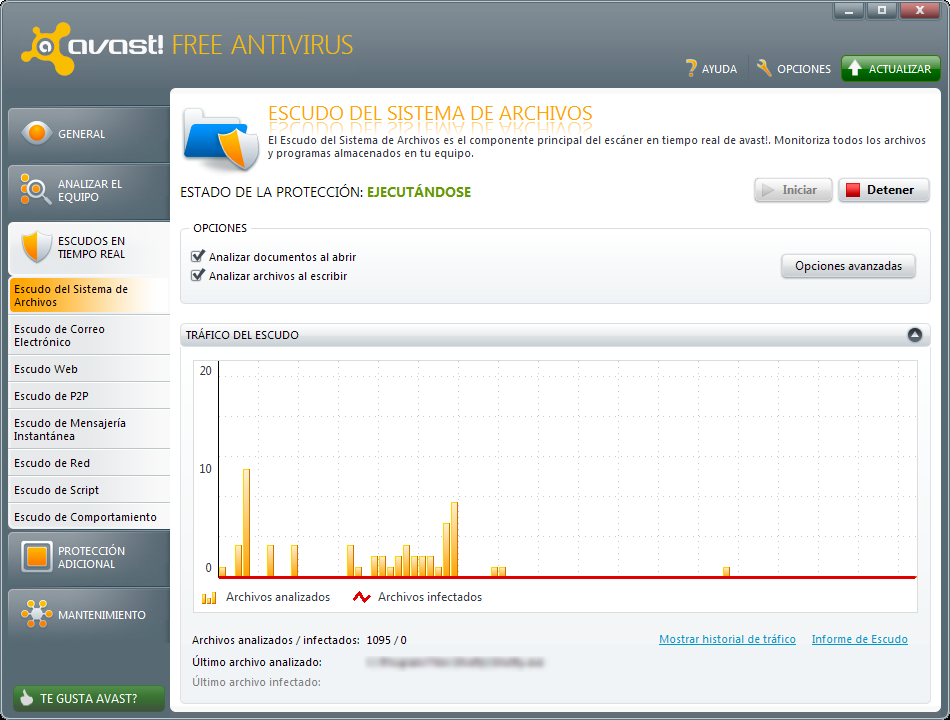Click the Actualizar up-arrow icon
Image resolution: width=950 pixels, height=720 pixels.
pos(854,68)
